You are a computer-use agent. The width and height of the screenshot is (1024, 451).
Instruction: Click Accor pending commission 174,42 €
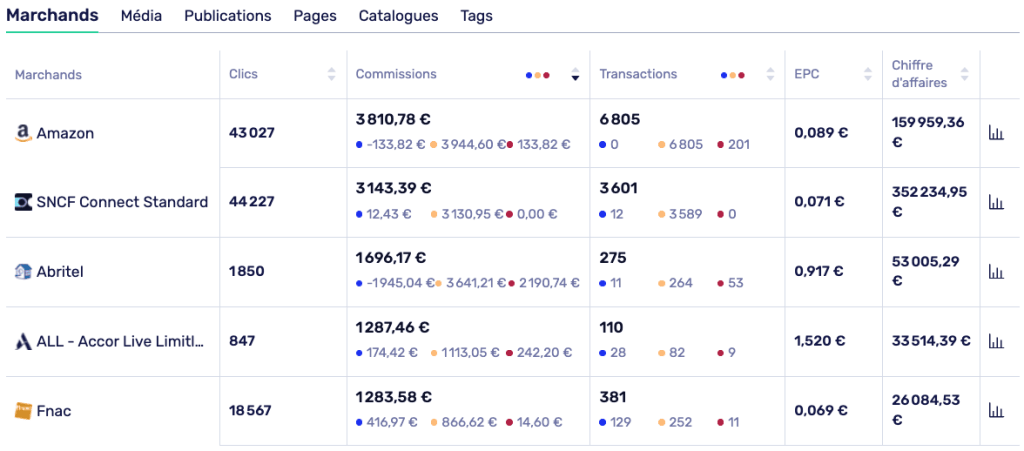coord(387,353)
